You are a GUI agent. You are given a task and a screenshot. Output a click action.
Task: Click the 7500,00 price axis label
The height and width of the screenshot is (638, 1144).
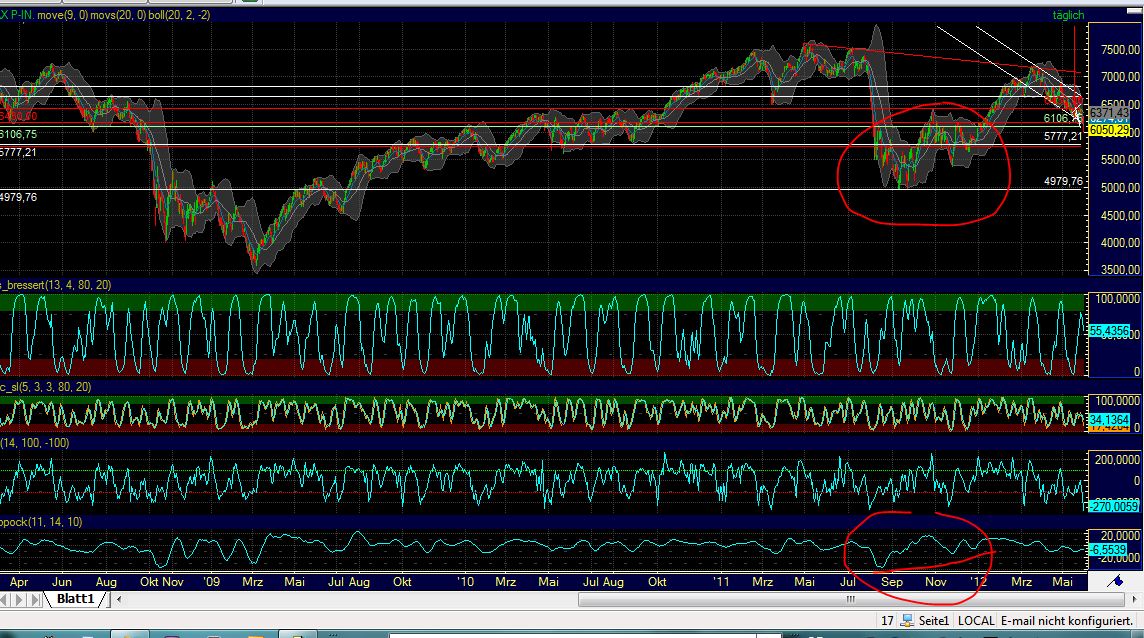(1120, 50)
